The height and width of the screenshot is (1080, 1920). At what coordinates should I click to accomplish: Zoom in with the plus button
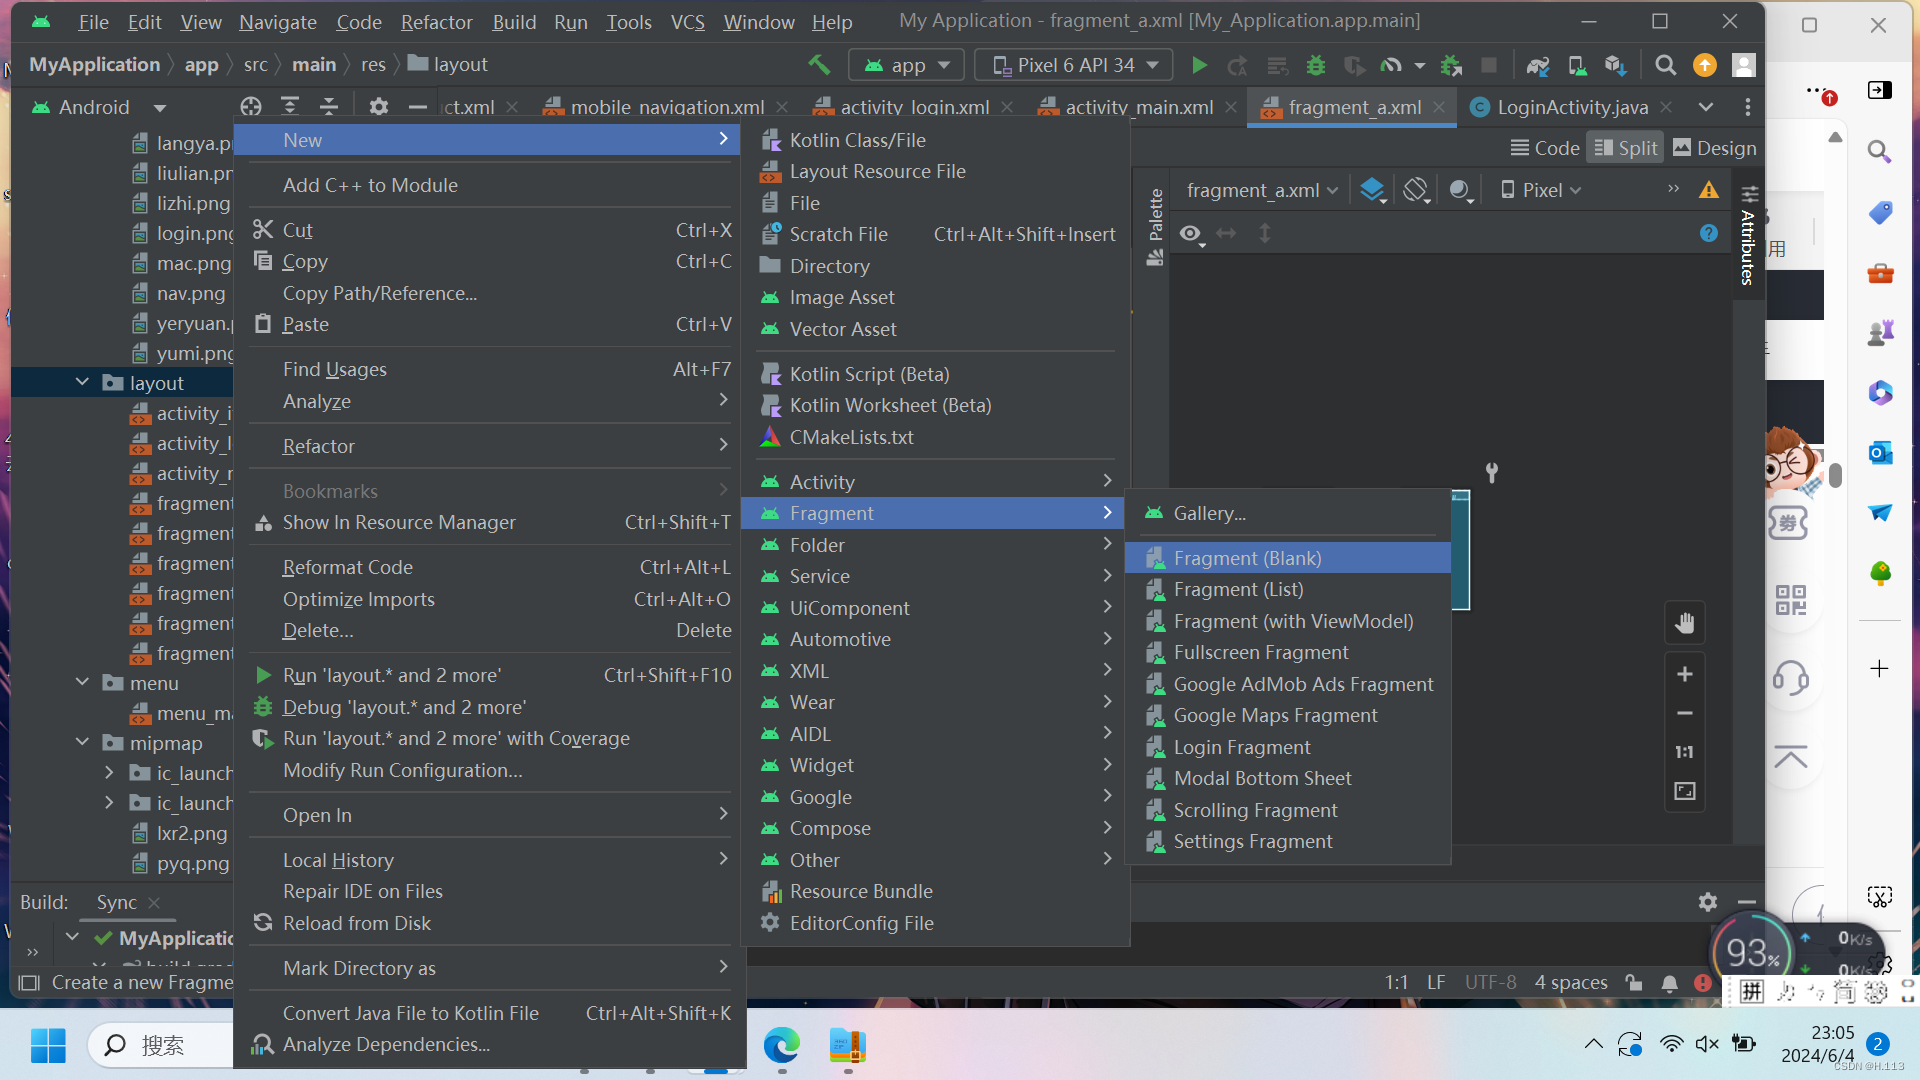[1685, 674]
